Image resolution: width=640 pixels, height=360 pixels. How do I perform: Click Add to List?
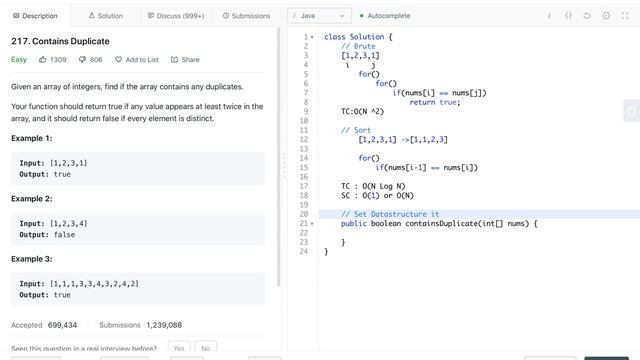tap(136, 60)
